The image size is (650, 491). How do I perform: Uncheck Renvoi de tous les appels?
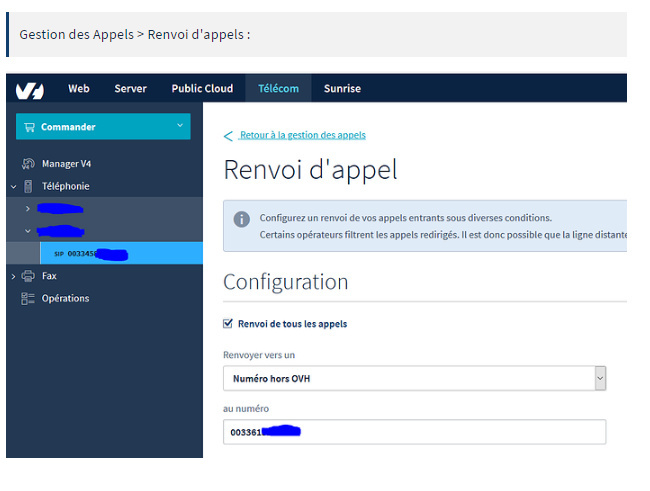pyautogui.click(x=228, y=324)
